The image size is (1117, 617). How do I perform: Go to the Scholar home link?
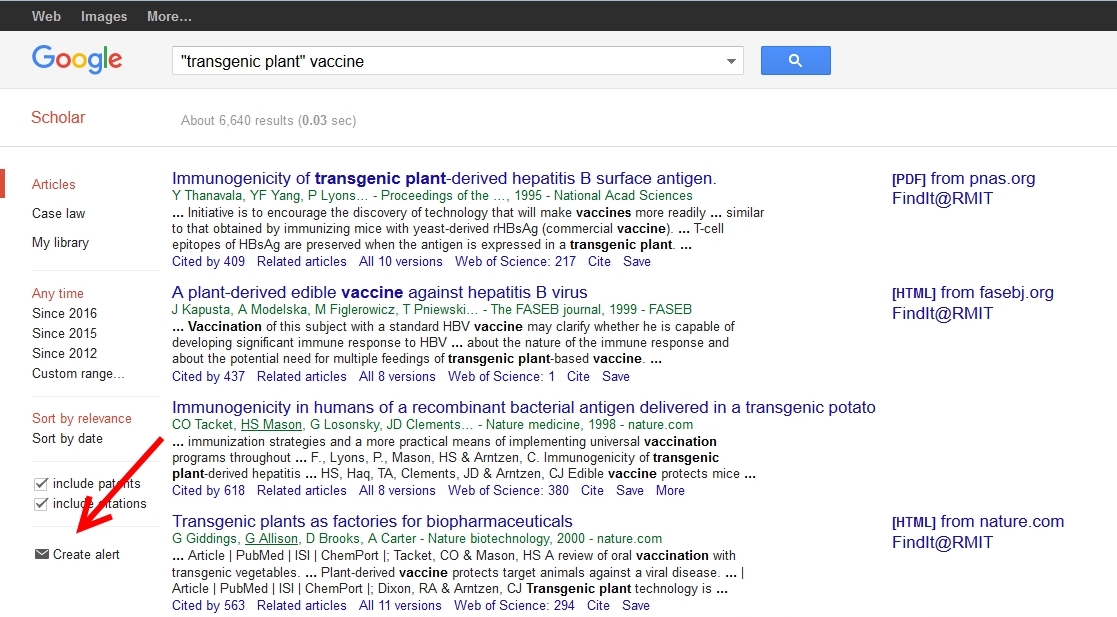coord(58,118)
